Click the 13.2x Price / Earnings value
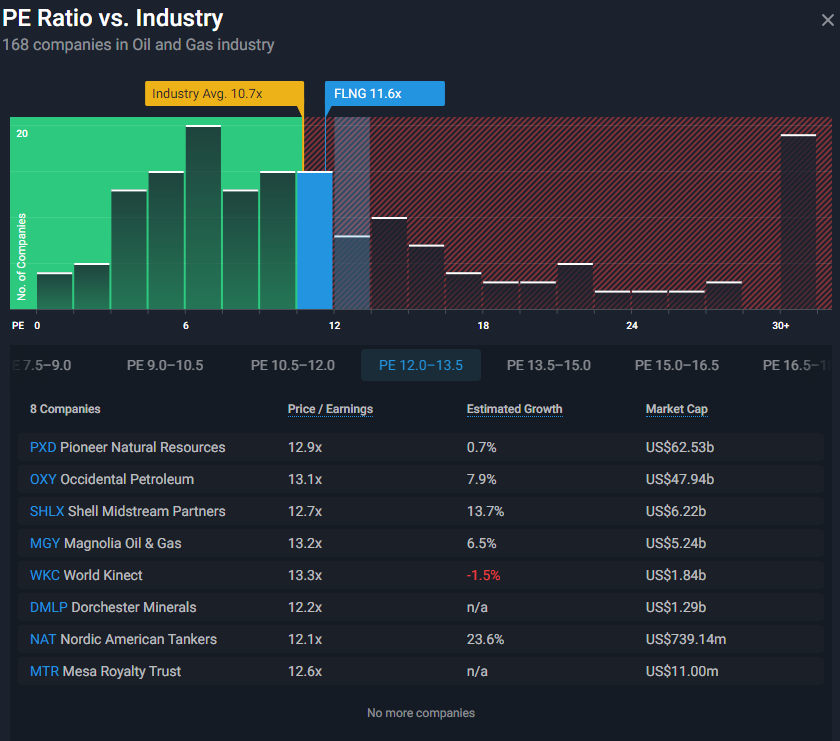 coord(305,543)
